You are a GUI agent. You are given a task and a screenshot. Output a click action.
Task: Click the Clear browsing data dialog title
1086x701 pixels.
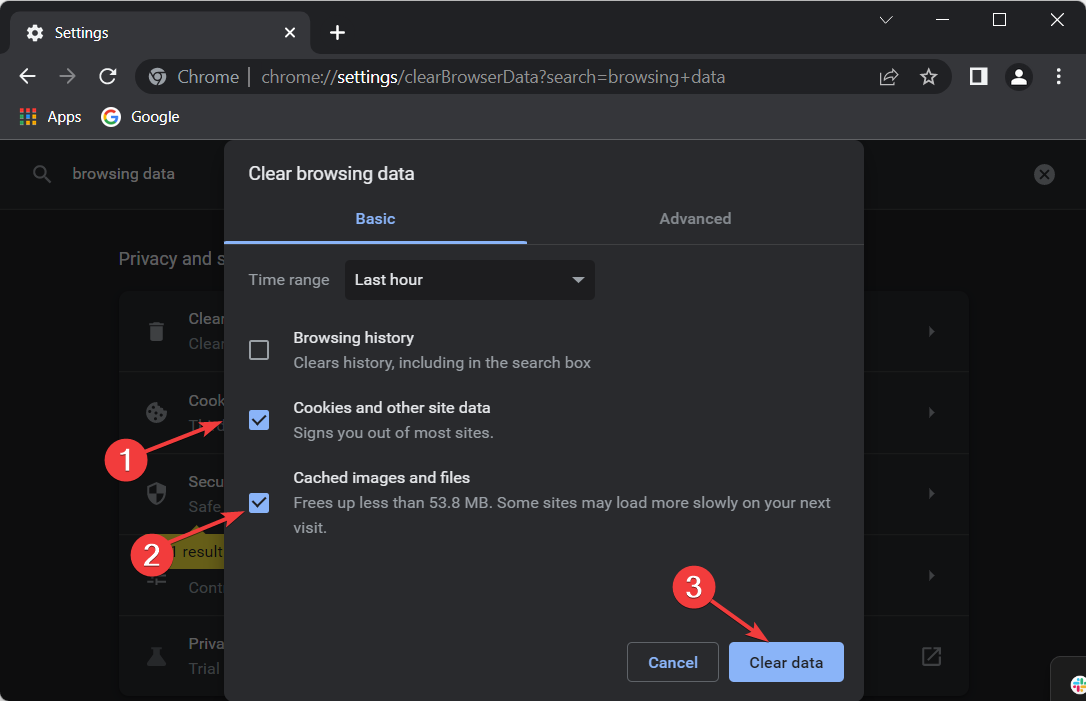click(x=331, y=174)
